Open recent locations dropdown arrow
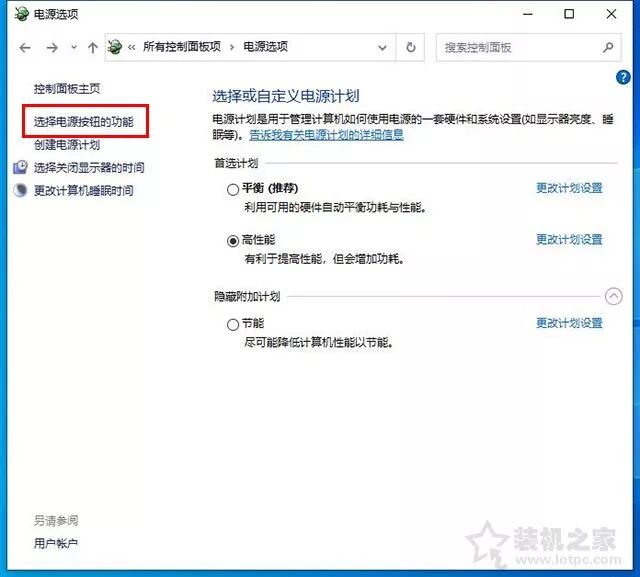The width and height of the screenshot is (640, 577). tap(74, 47)
